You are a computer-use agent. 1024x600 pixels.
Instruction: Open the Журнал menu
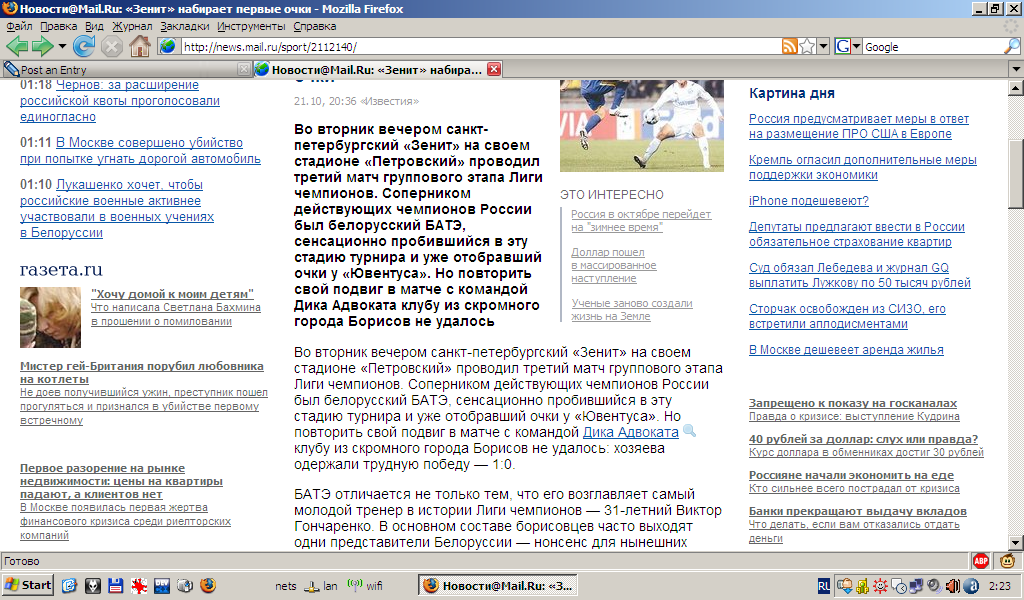click(x=132, y=26)
